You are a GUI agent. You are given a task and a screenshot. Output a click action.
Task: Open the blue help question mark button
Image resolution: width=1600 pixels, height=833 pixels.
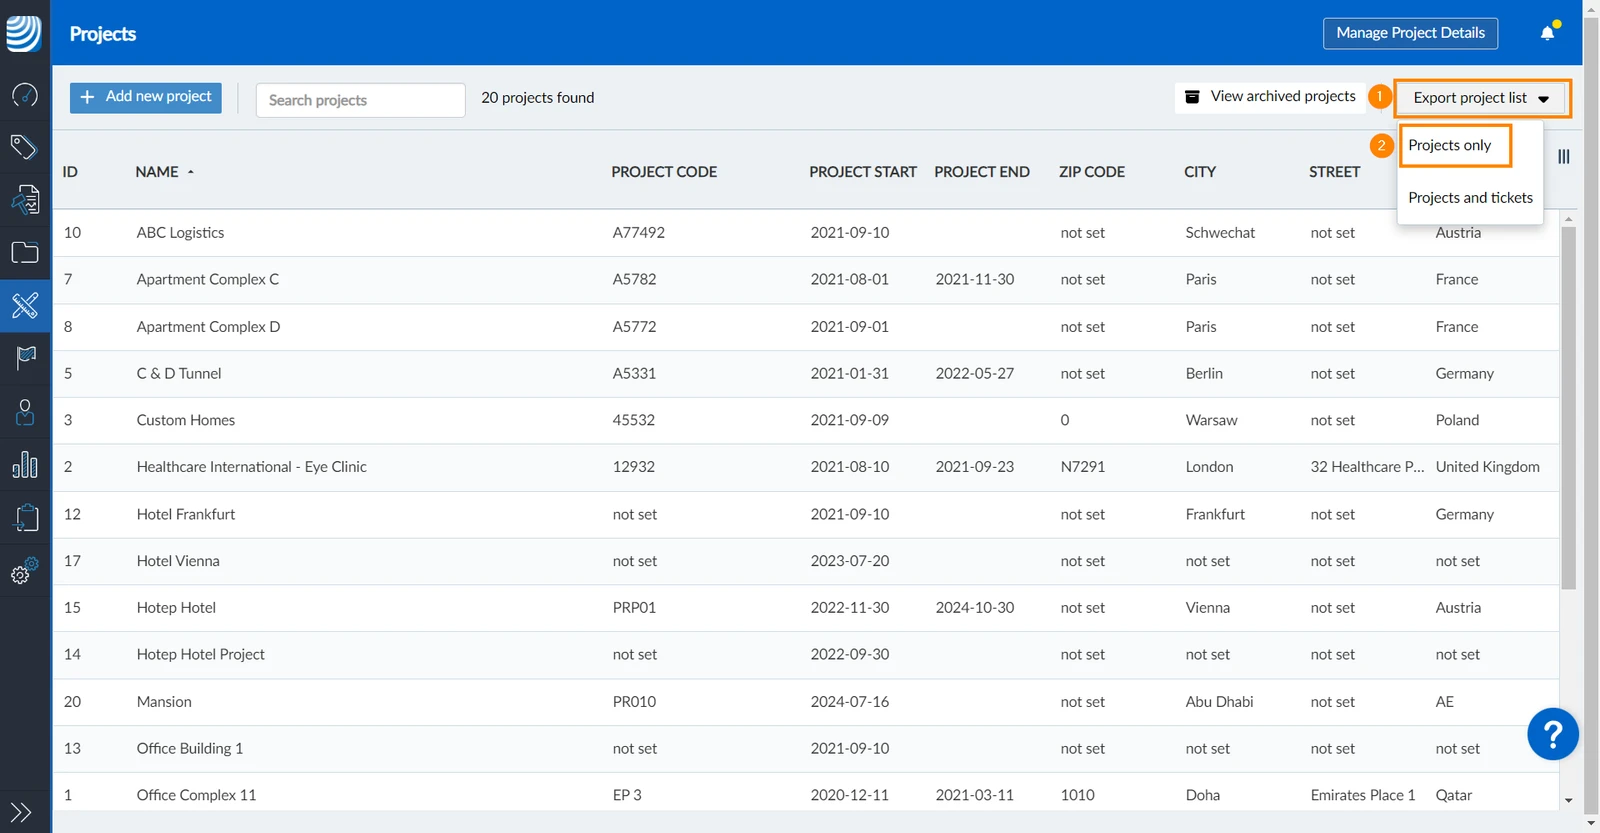[x=1553, y=734]
